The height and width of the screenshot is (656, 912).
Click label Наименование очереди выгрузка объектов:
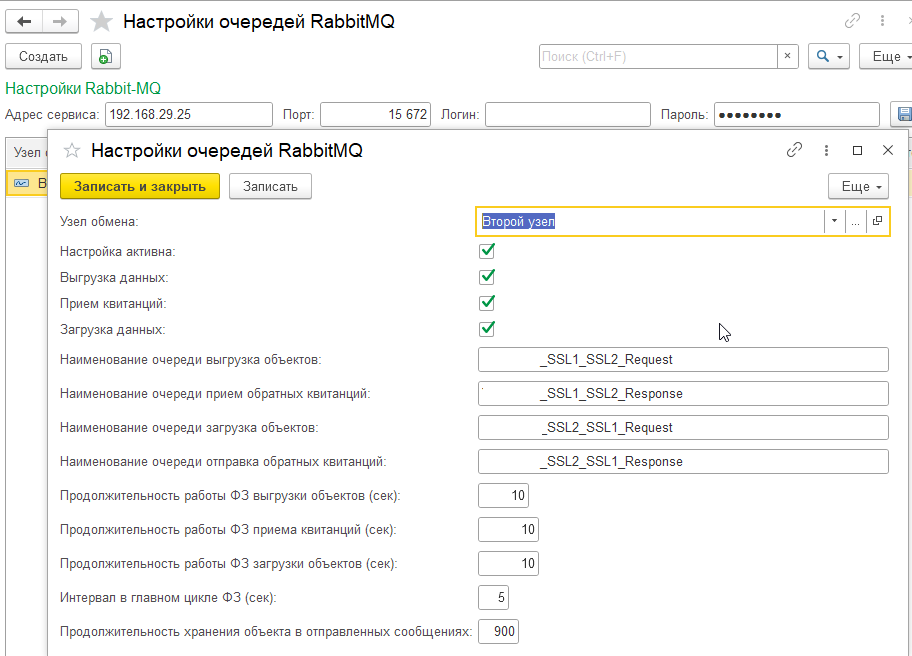point(191,360)
